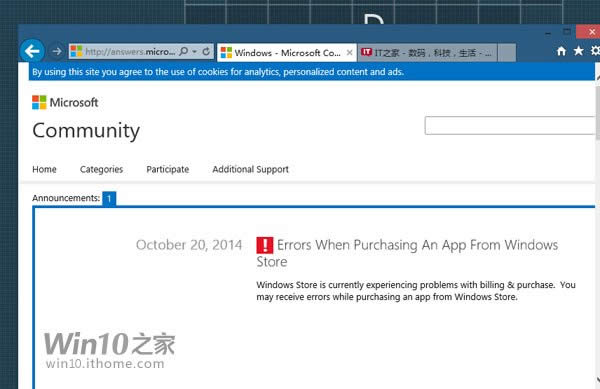
Task: Open the Participate navigation menu
Action: 168,169
